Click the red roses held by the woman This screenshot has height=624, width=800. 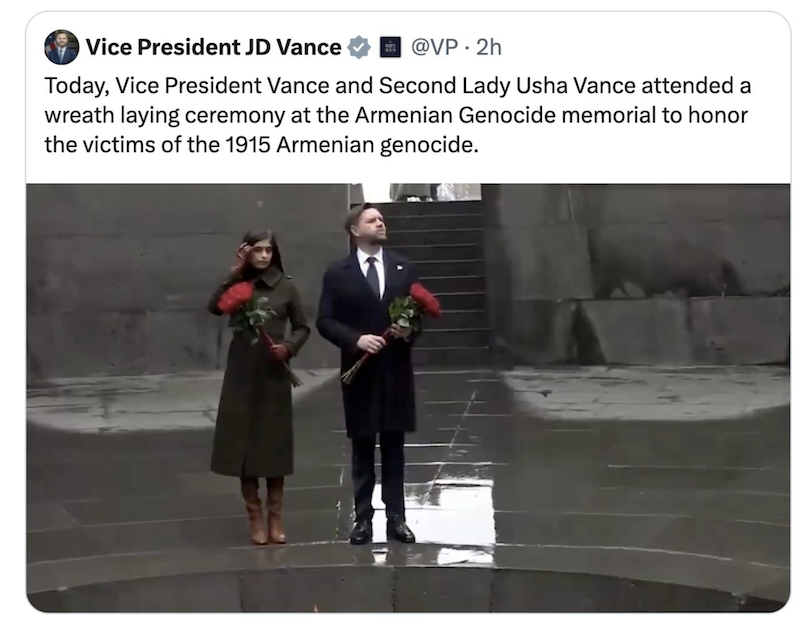click(x=237, y=296)
